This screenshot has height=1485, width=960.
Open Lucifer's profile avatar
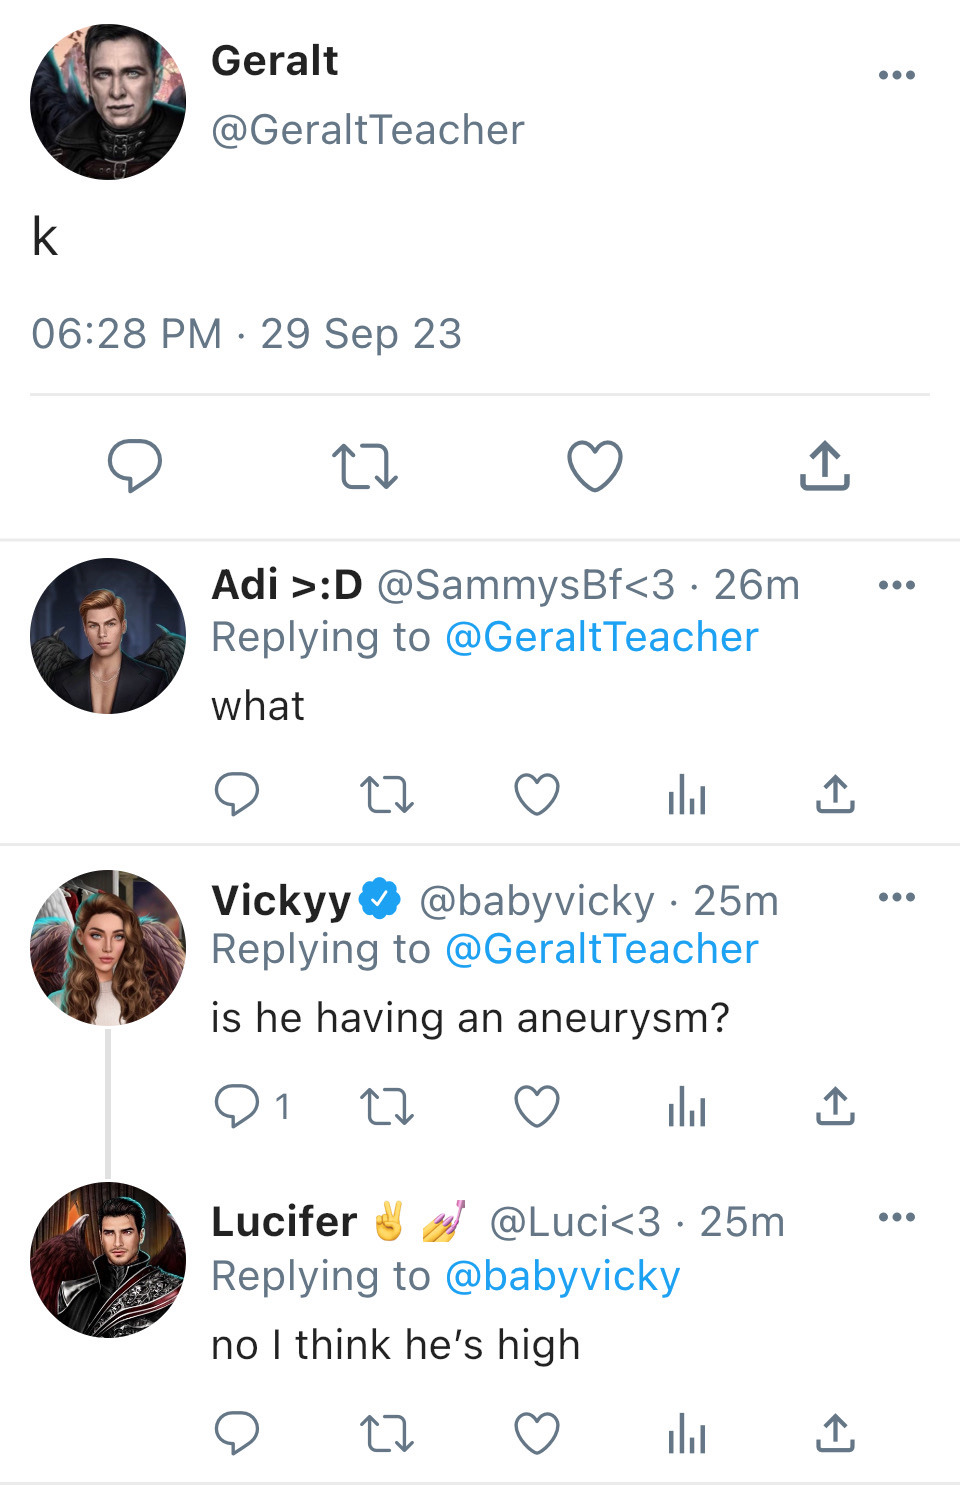click(x=108, y=1260)
